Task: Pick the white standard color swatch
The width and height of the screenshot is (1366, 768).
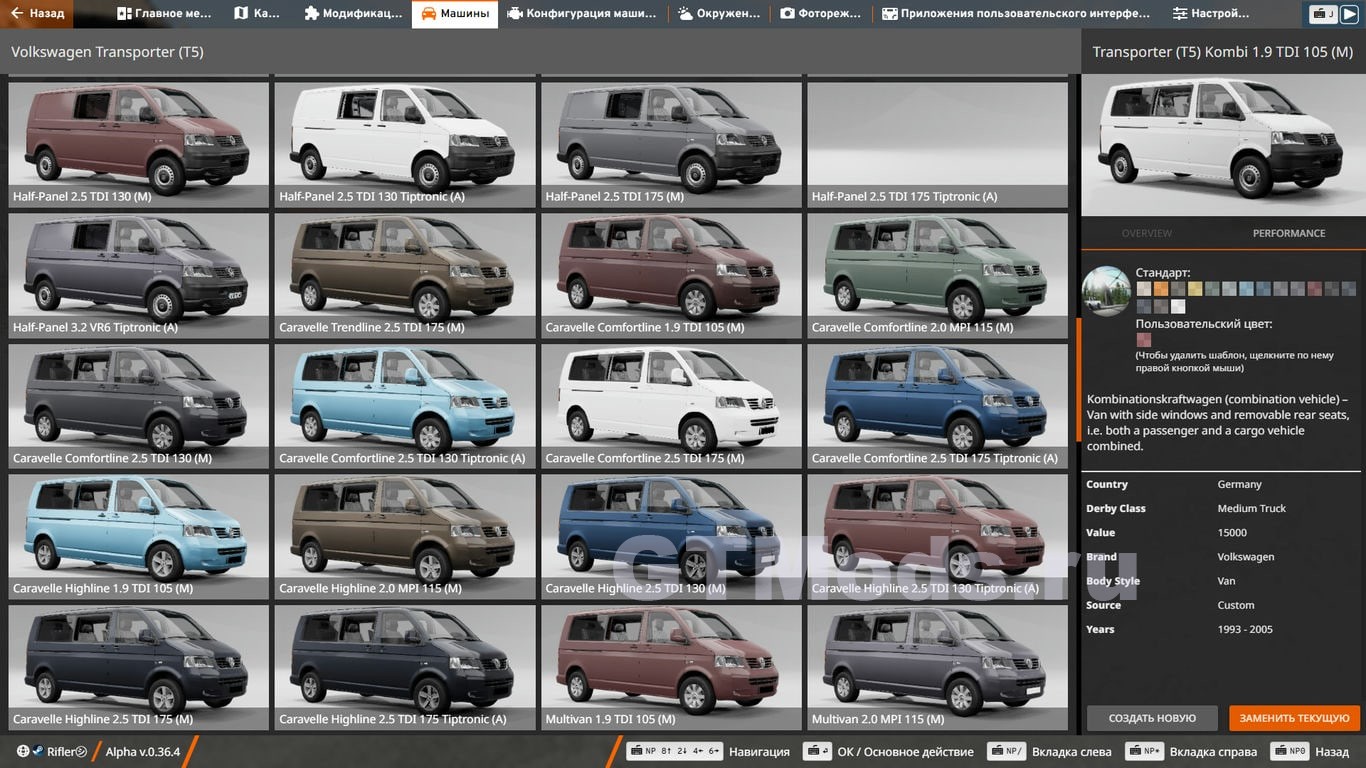Action: (1178, 306)
